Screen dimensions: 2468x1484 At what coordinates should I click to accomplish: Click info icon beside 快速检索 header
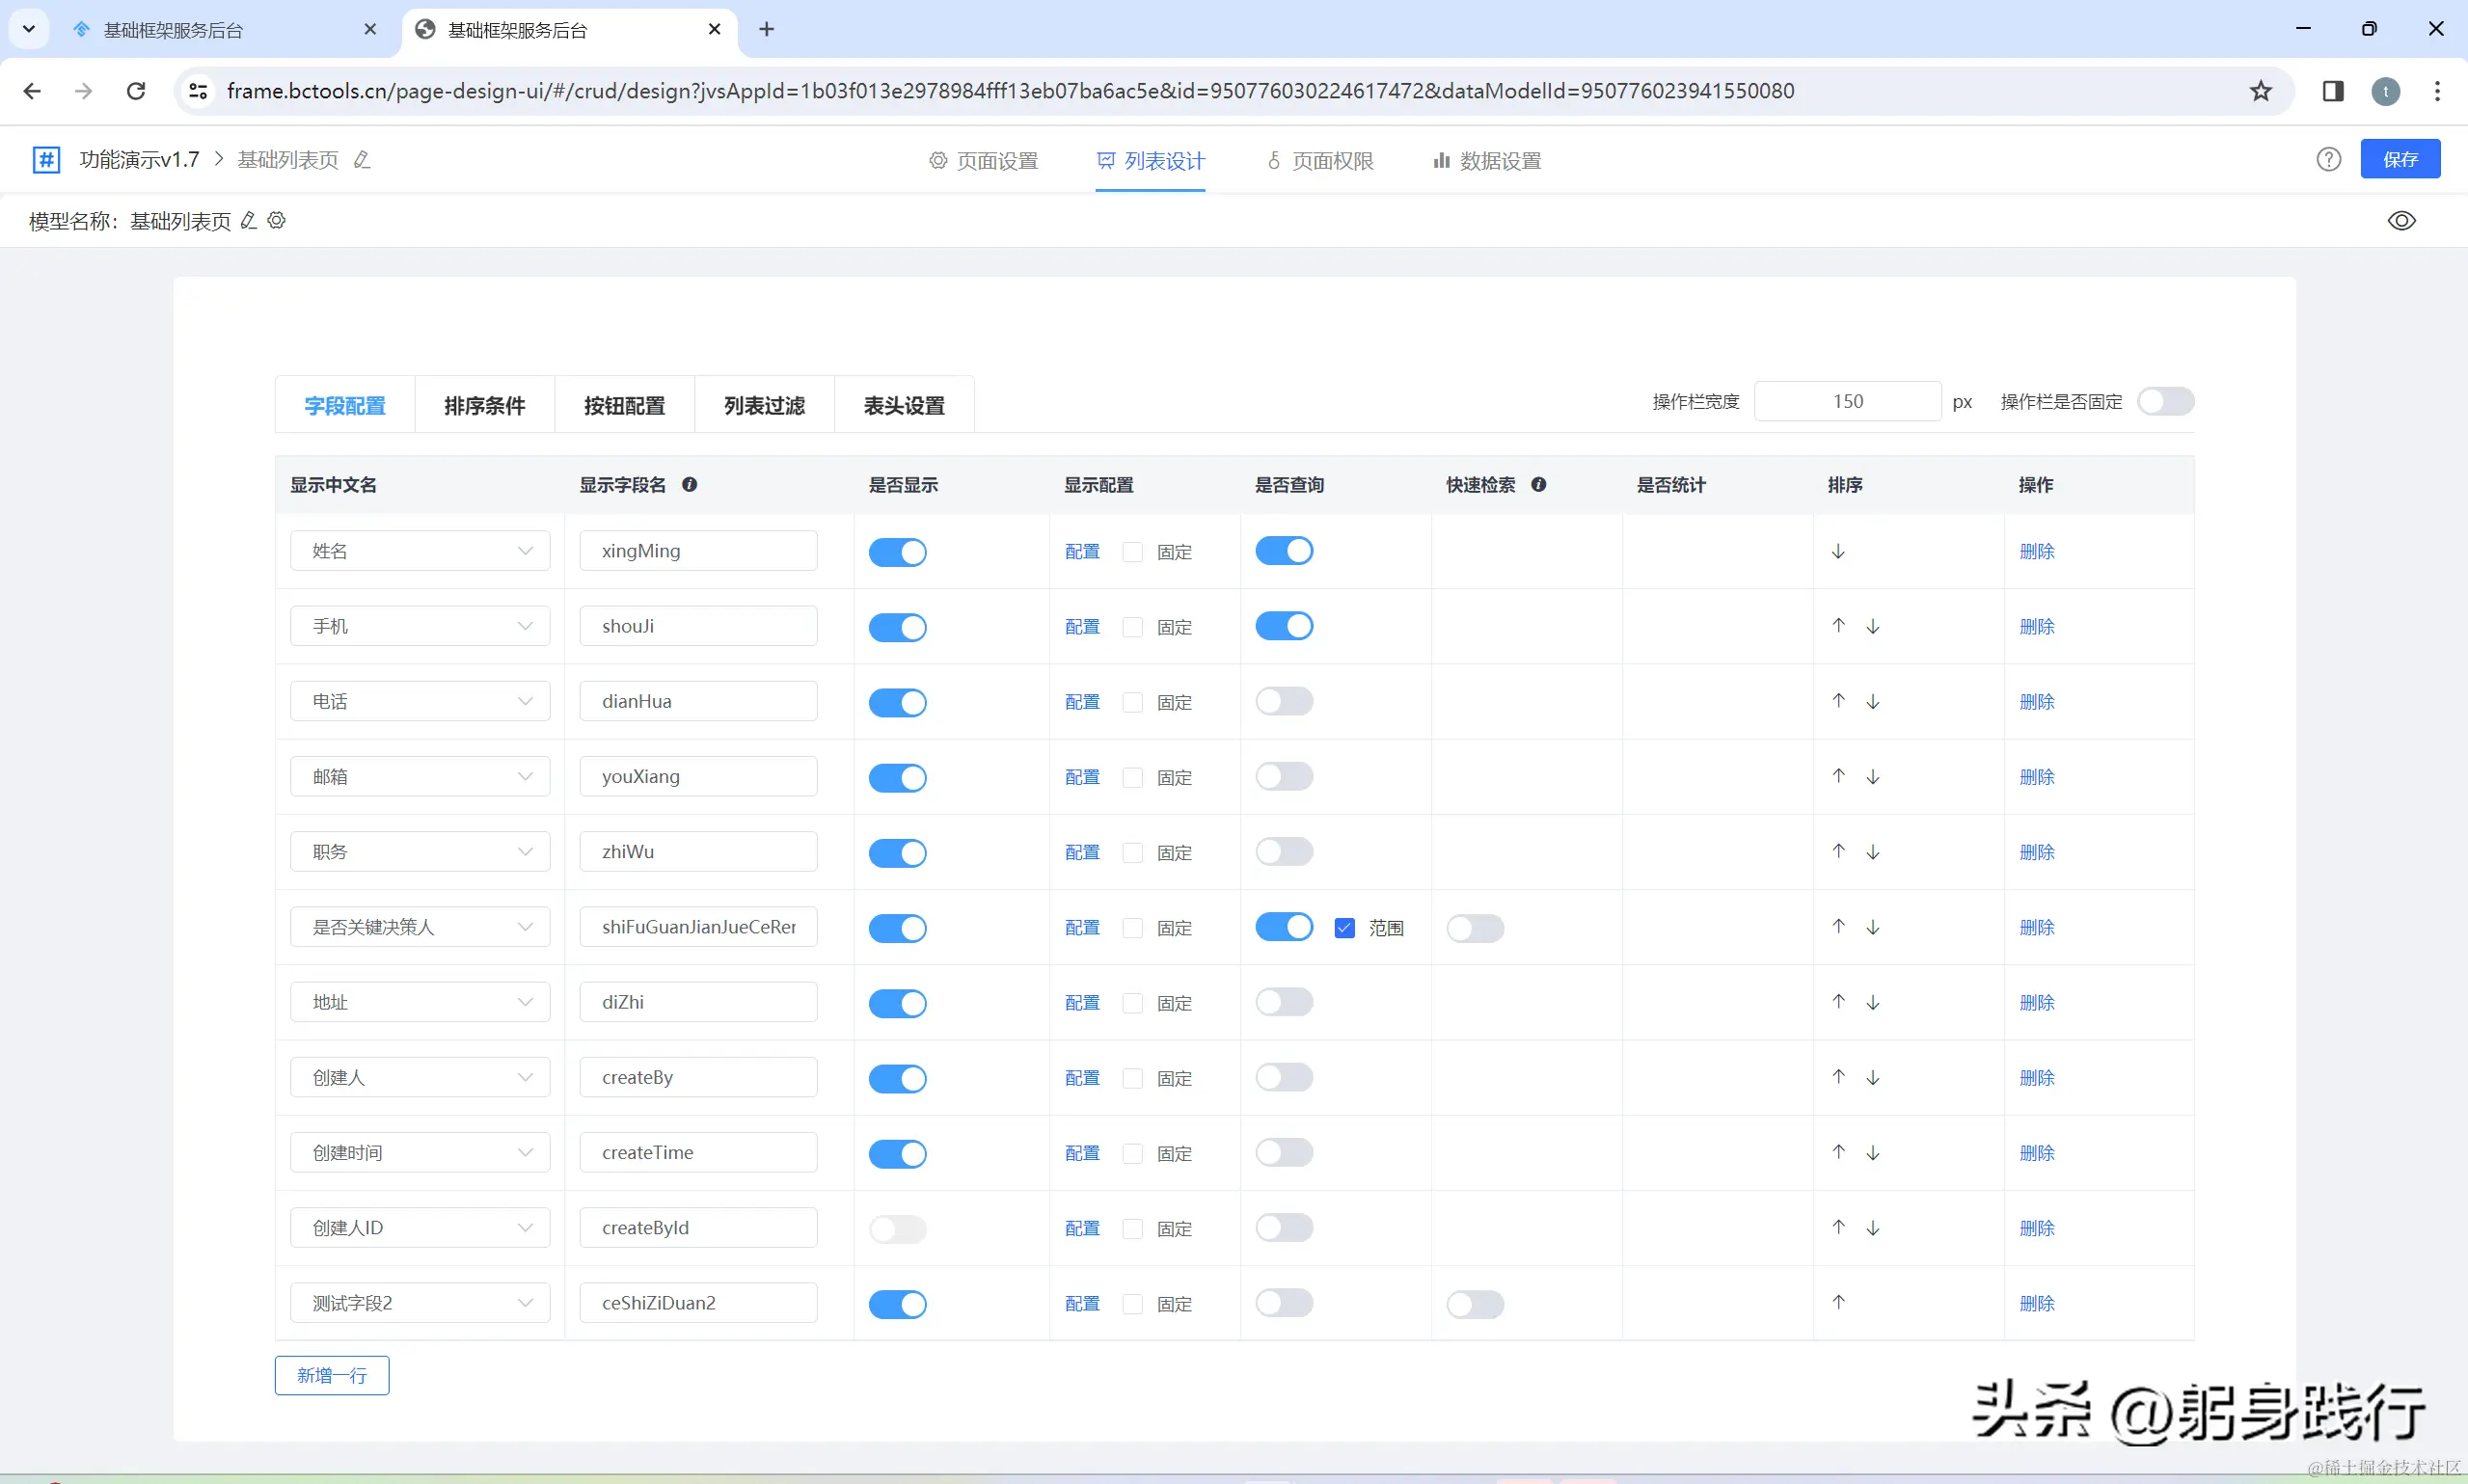[1538, 485]
